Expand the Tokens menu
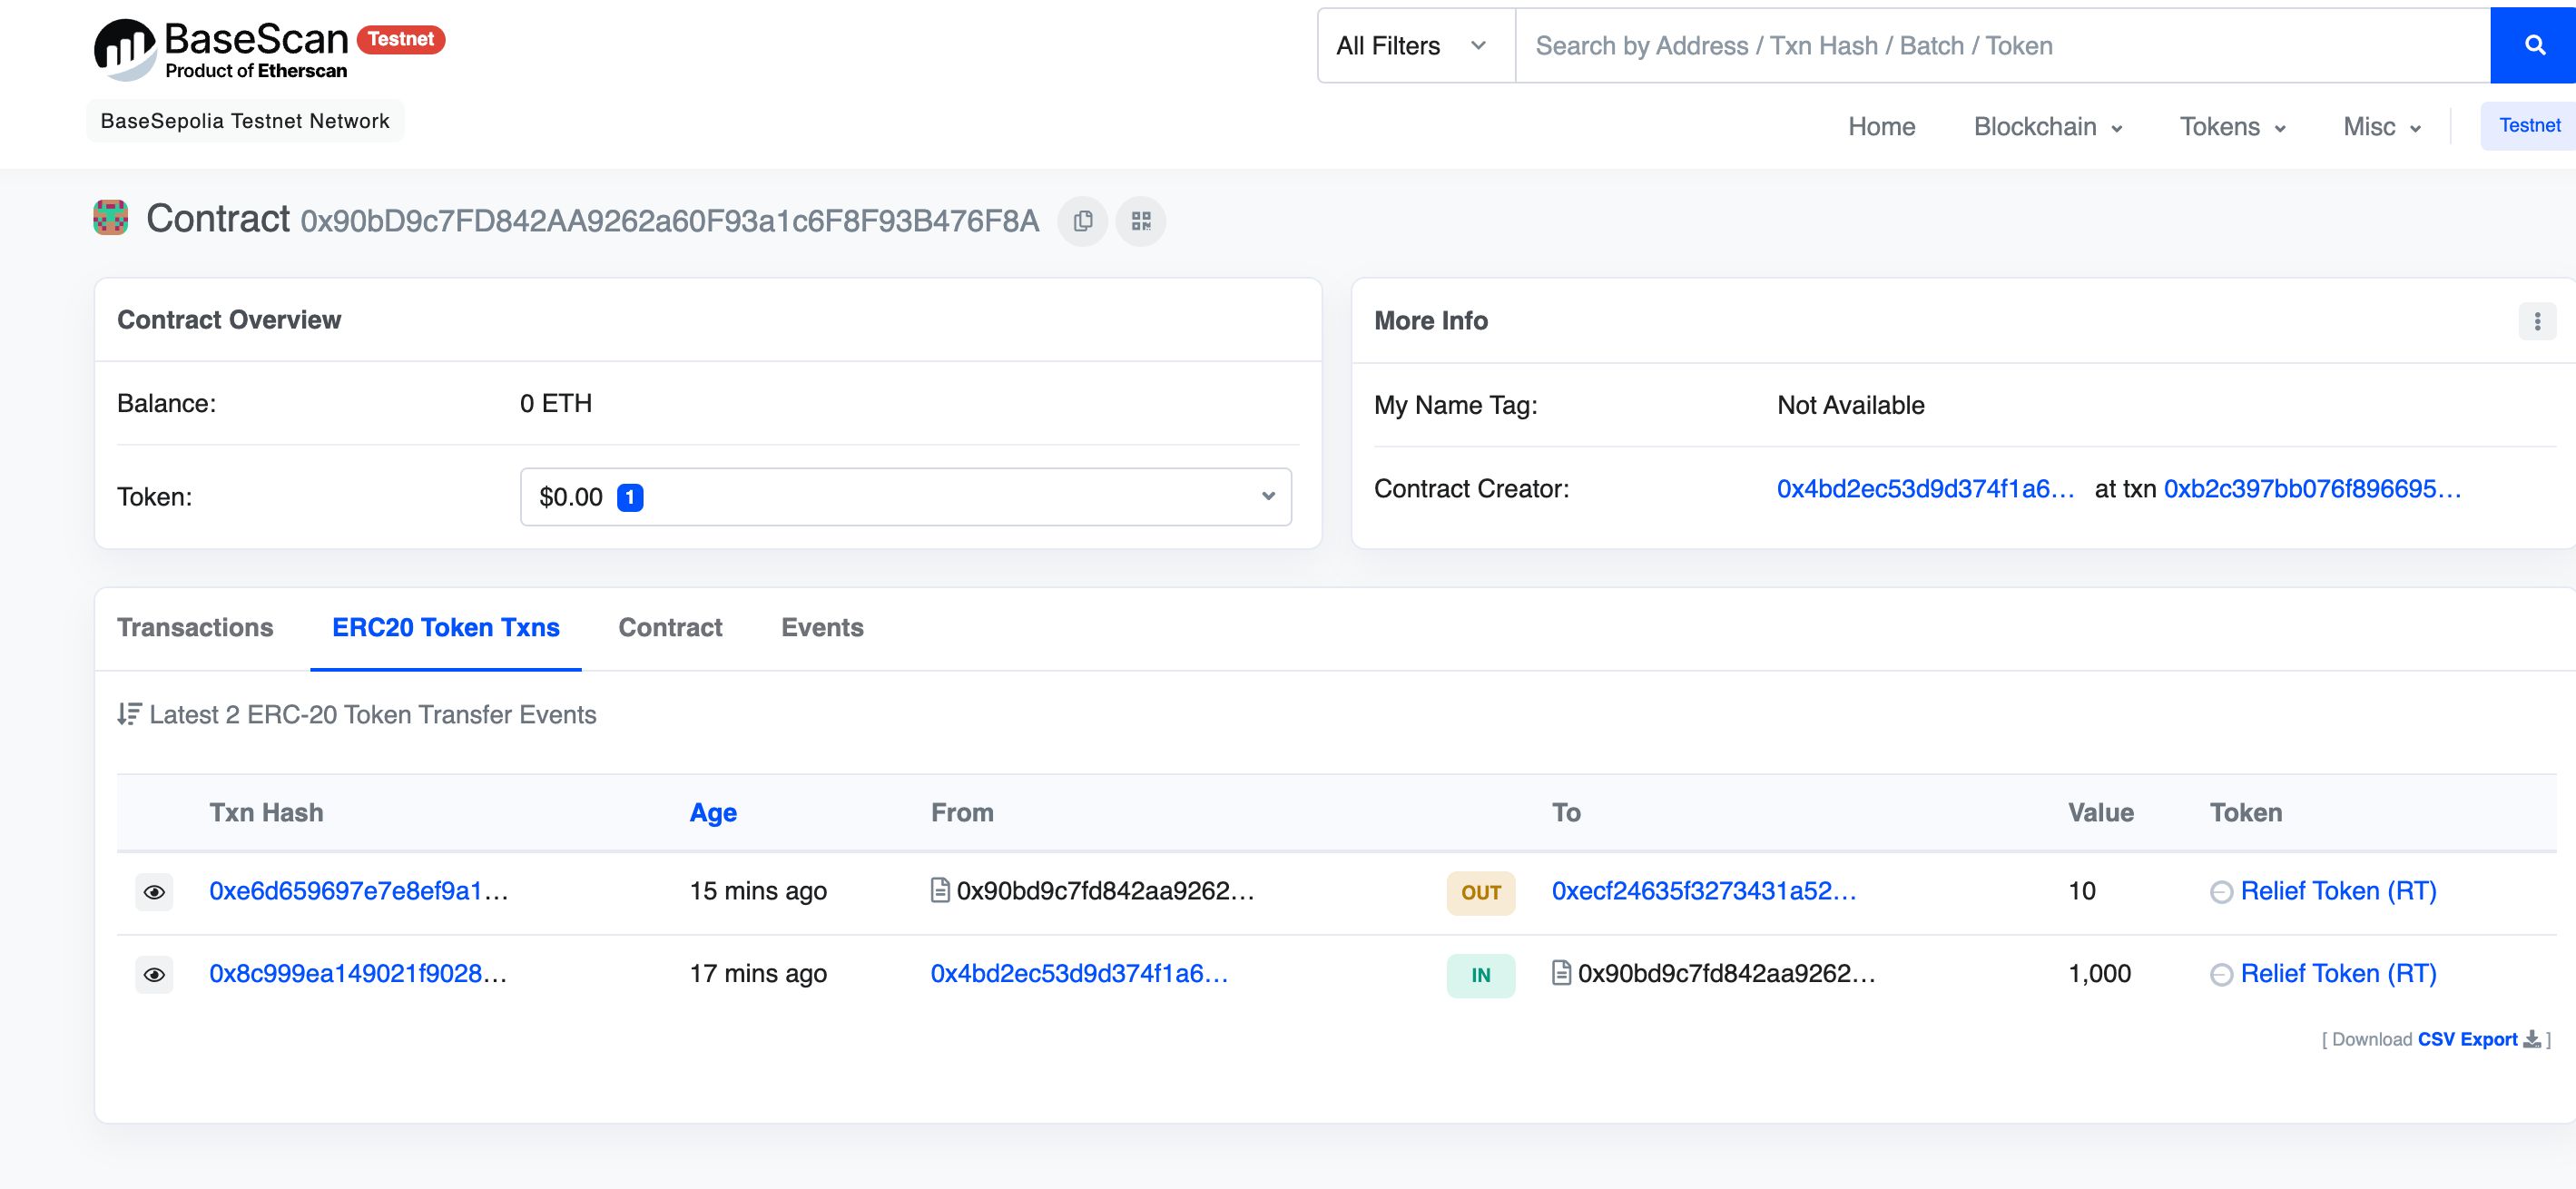Viewport: 2576px width, 1189px height. tap(2232, 127)
